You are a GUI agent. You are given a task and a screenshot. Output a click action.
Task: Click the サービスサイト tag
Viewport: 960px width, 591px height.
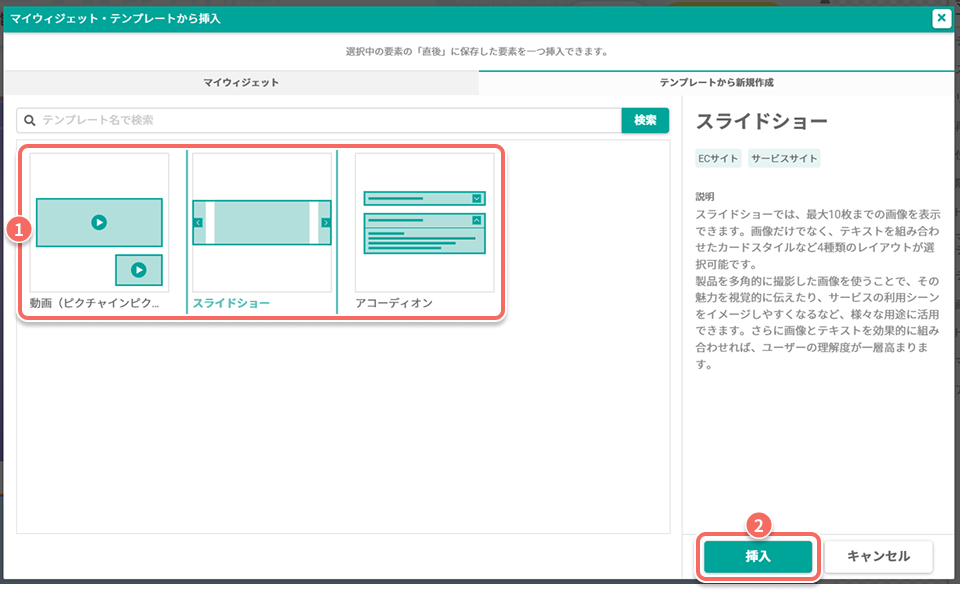pos(784,159)
